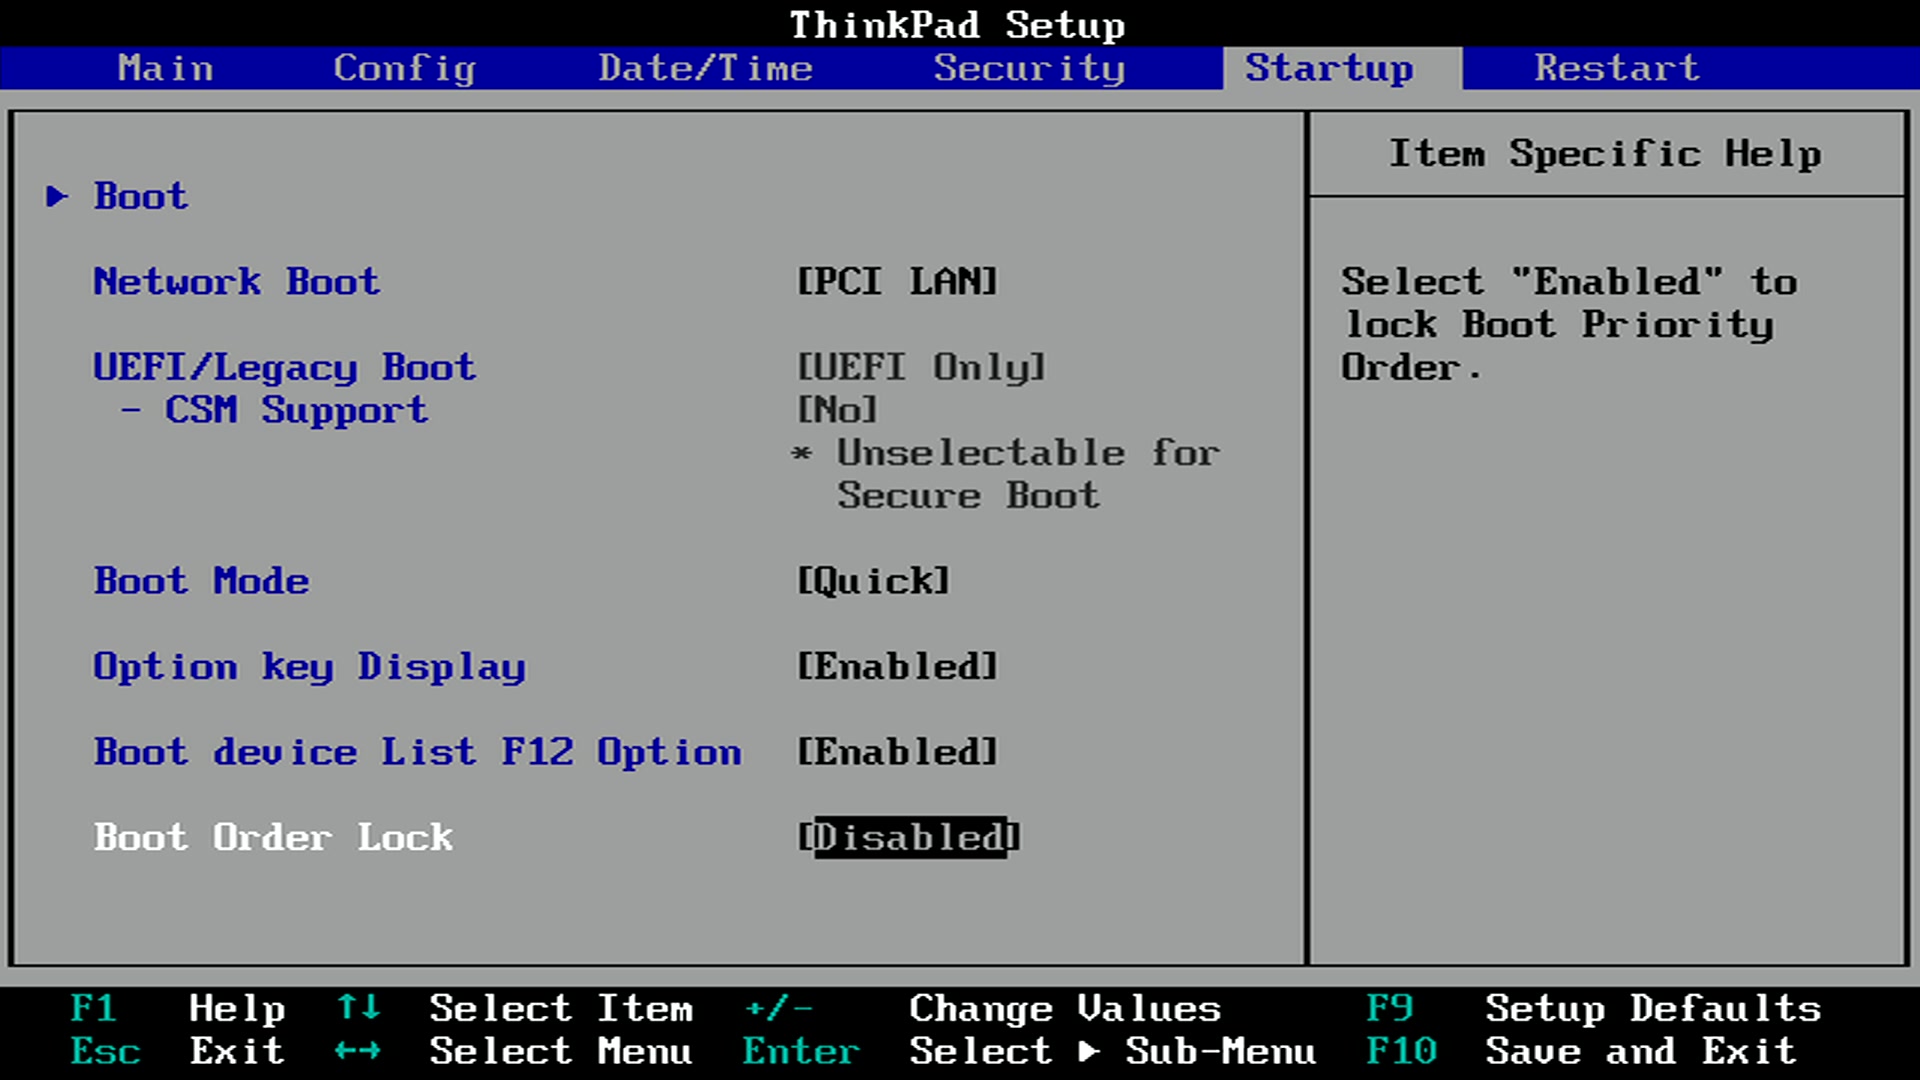Toggle the highlighted [Disabled] Boot Order Lock value
The image size is (1920, 1080).
(x=909, y=837)
